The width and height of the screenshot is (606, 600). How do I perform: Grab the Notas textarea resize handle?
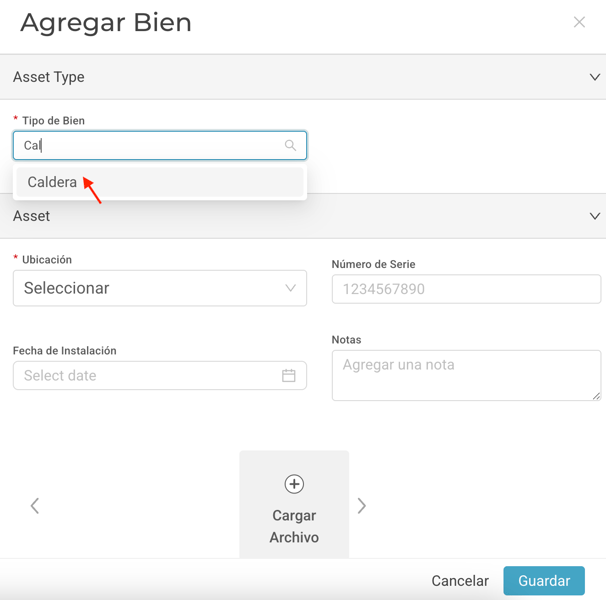tap(596, 396)
